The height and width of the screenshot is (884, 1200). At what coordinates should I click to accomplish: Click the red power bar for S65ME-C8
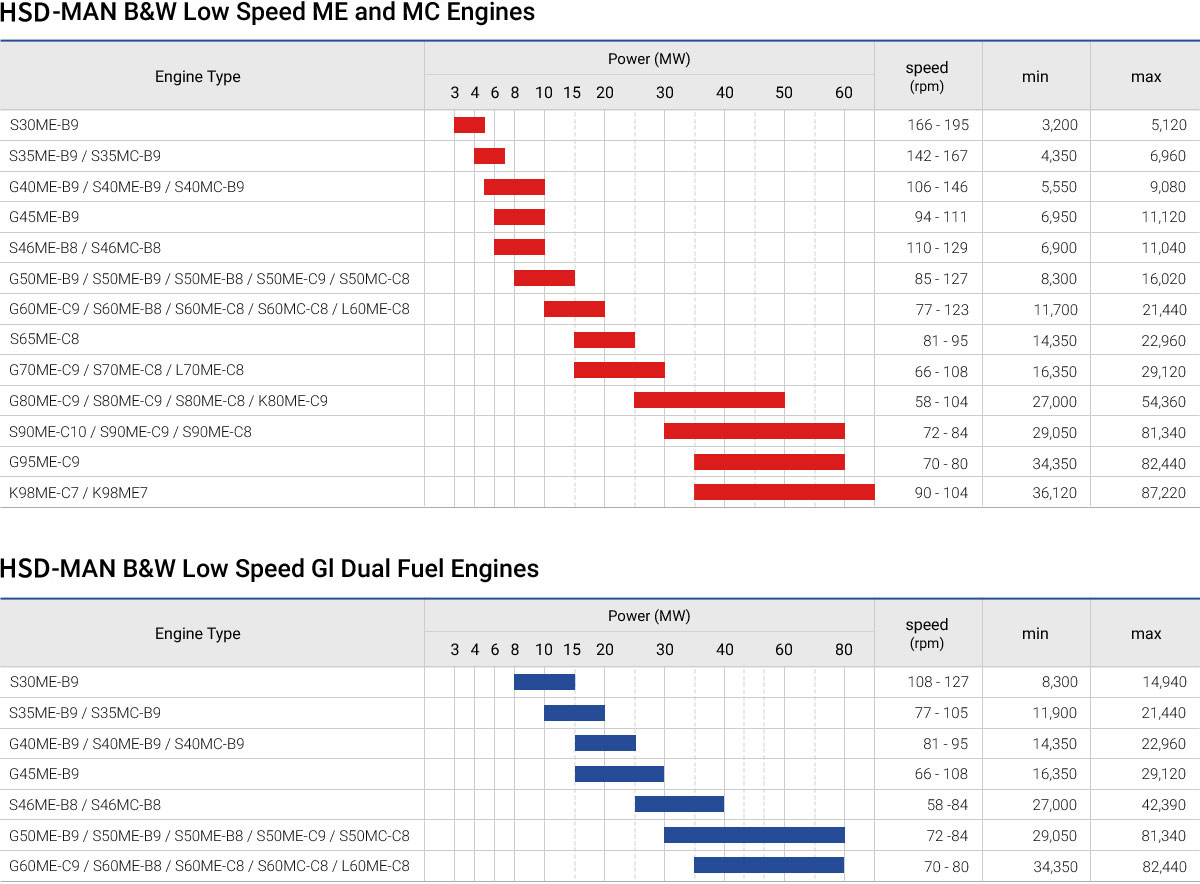tap(604, 340)
